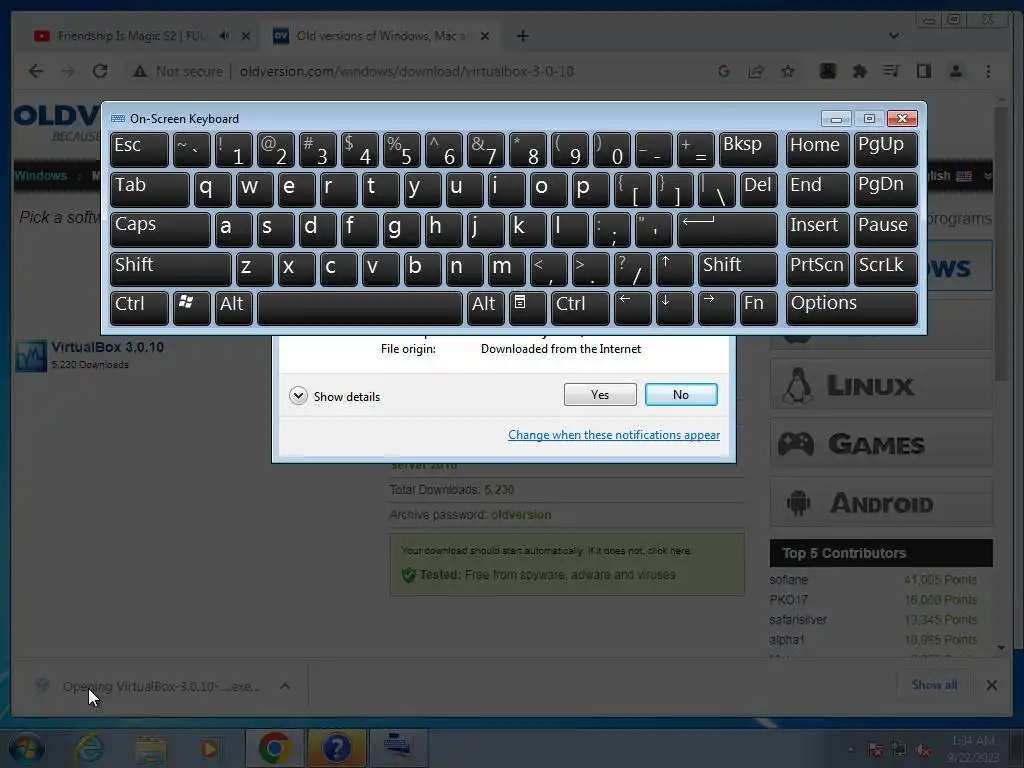The image size is (1024, 768).
Task: Click the right arrow key on the keyboard
Action: coord(716,308)
